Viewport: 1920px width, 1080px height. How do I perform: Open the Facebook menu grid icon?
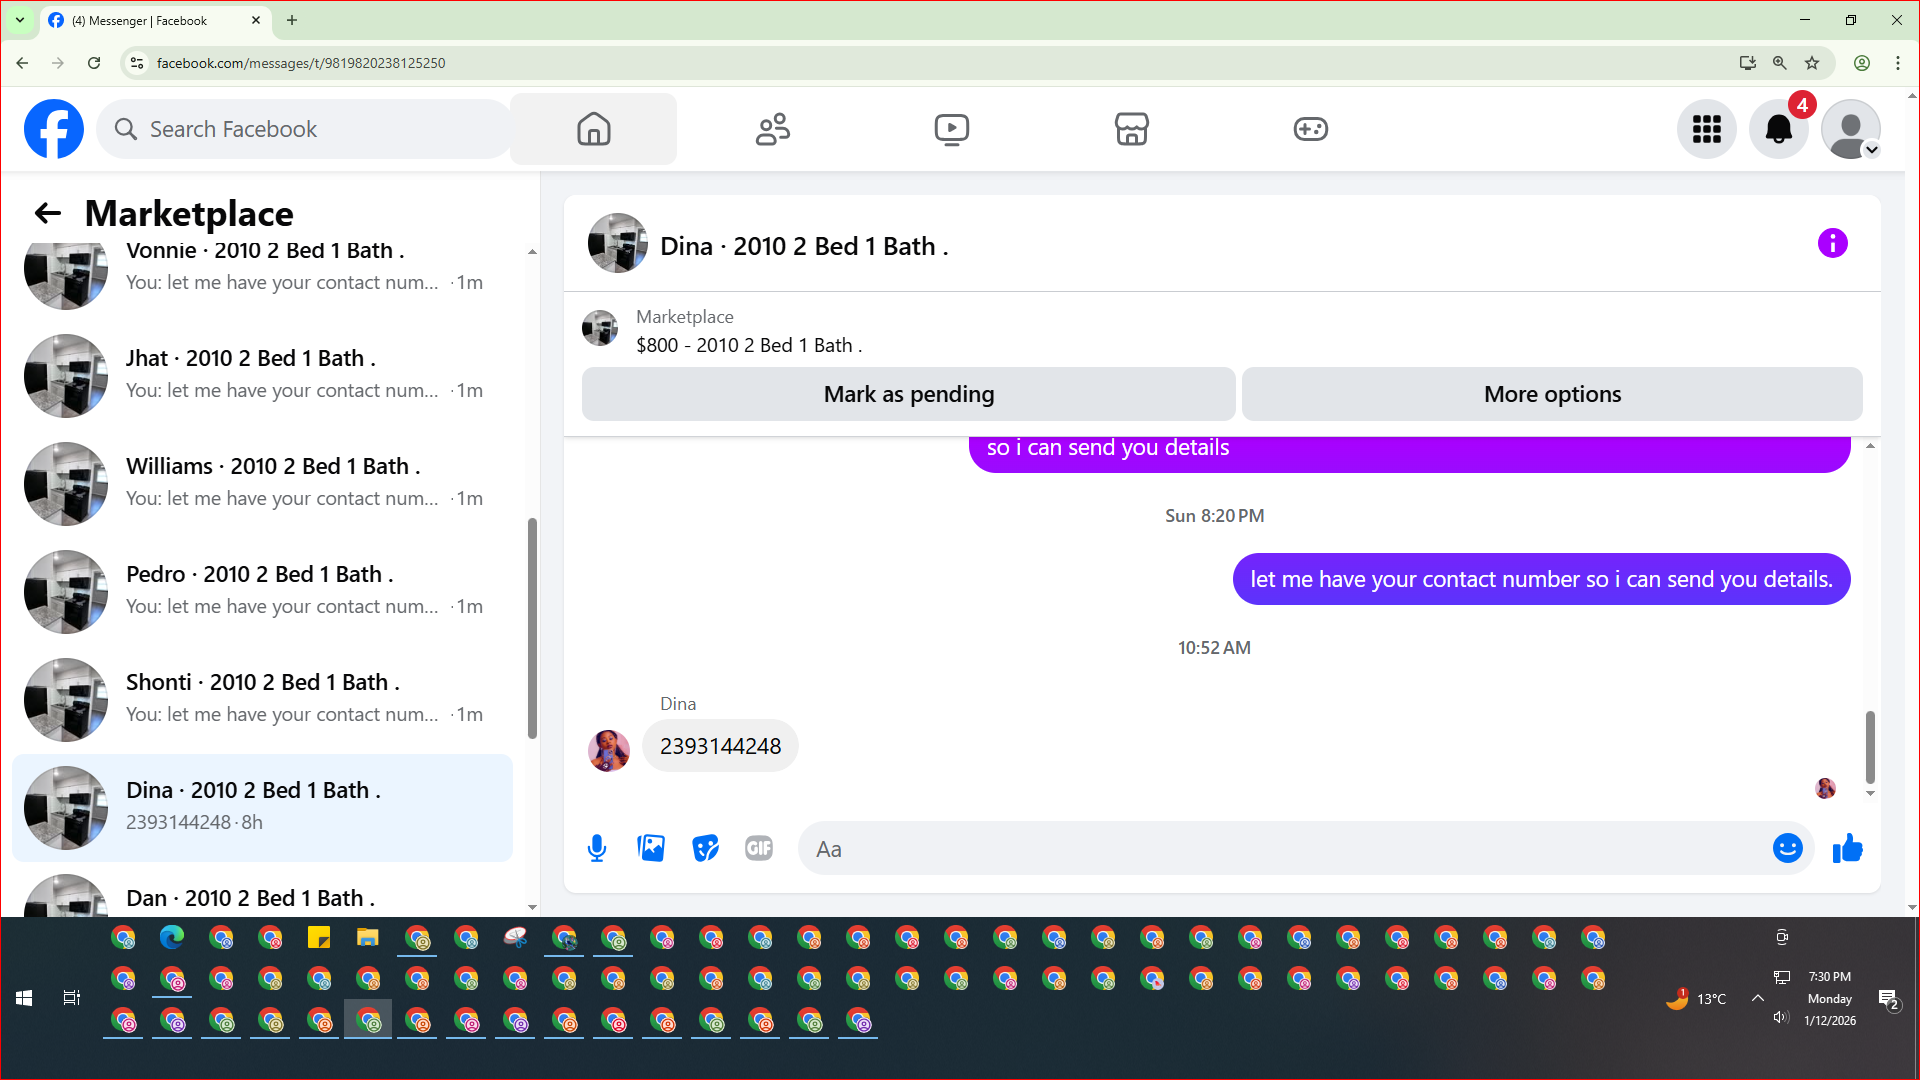[1706, 129]
